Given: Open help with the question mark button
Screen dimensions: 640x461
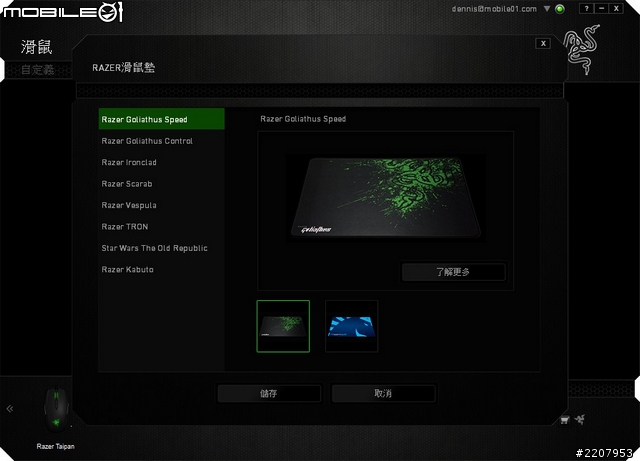Looking at the screenshot, I should 587,8.
